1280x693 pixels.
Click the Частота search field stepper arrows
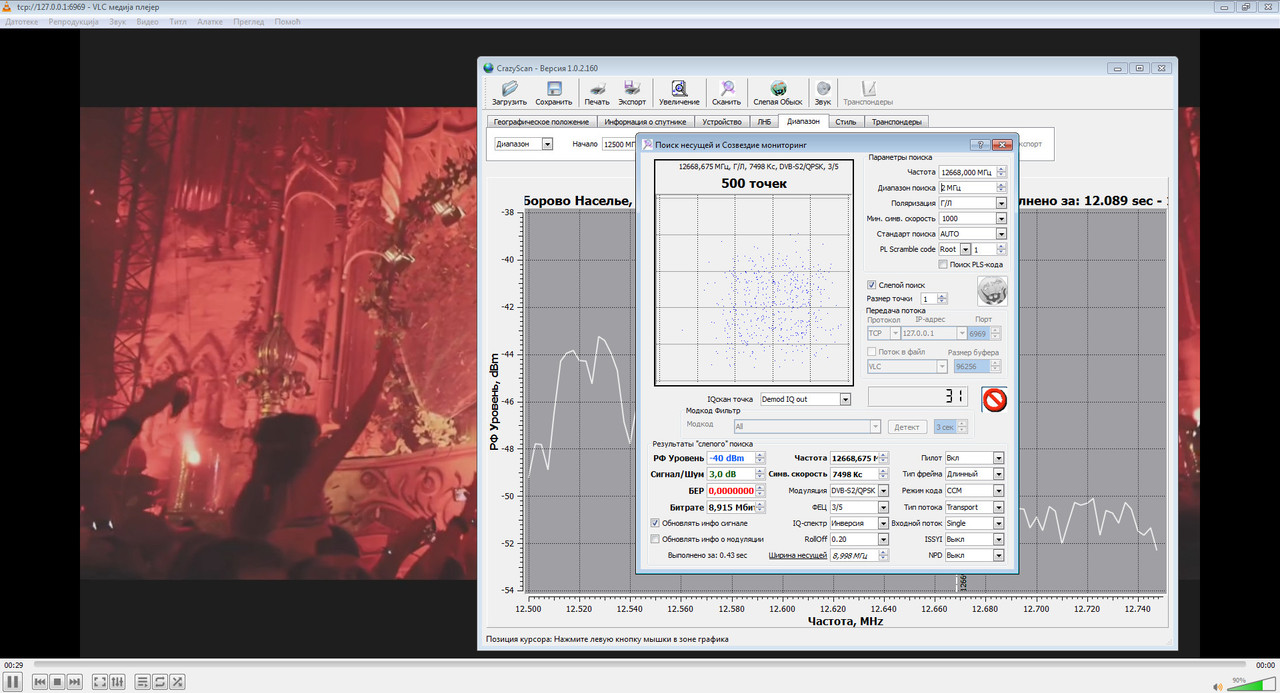[x=1002, y=172]
